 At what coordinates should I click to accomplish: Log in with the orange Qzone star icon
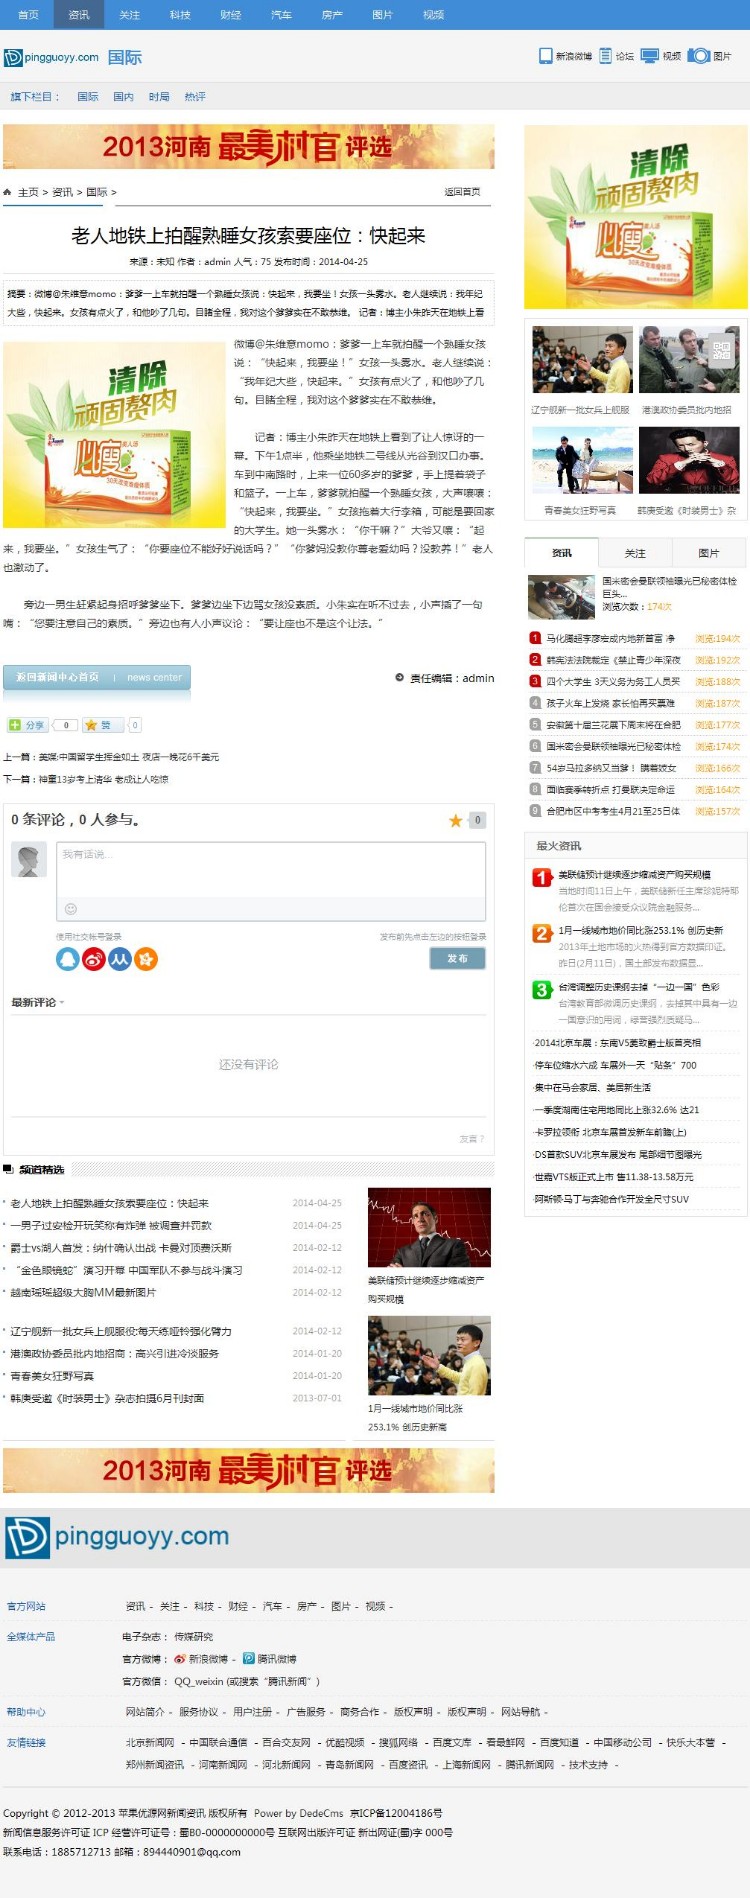146,959
